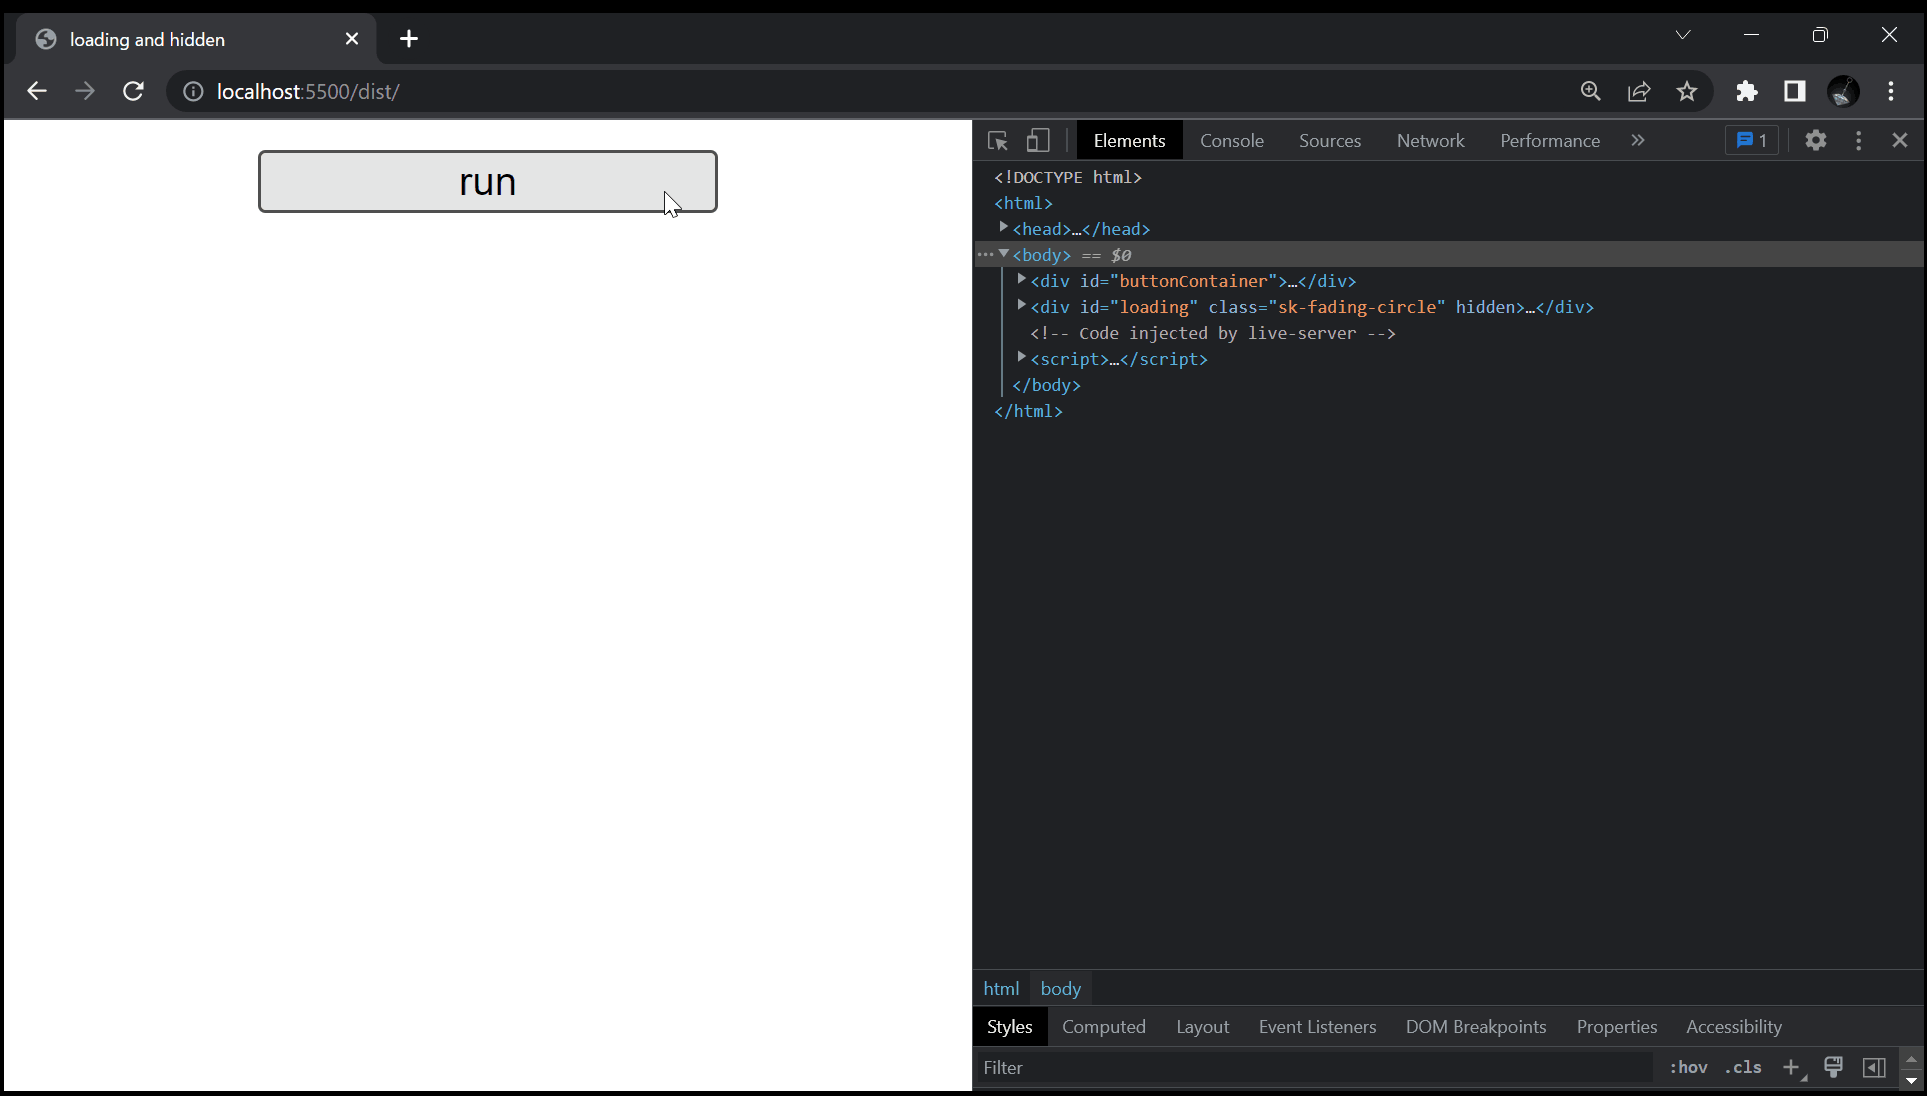Expand the script element node
Viewport: 1927px width, 1096px height.
point(1021,357)
